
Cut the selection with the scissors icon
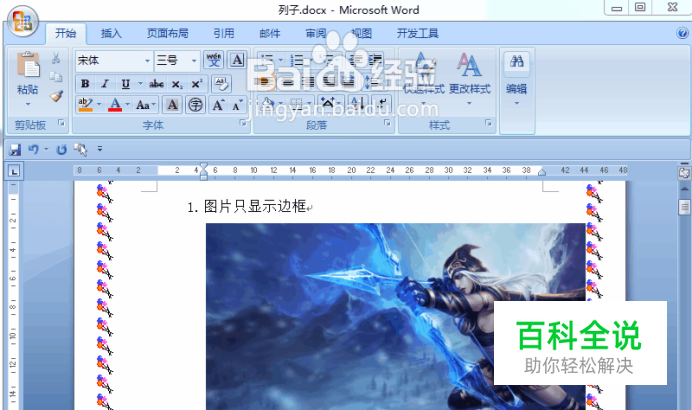56,58
